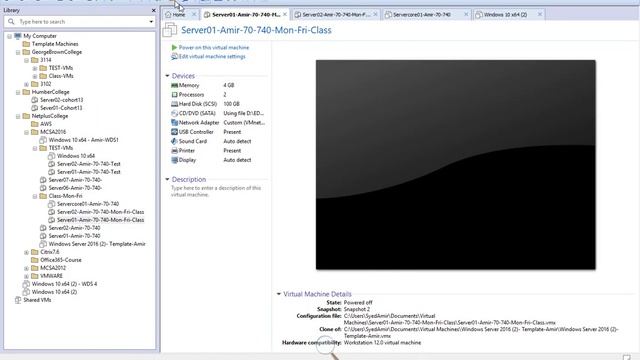
Task: Click the edit settings wrench icon
Action: click(x=174, y=56)
